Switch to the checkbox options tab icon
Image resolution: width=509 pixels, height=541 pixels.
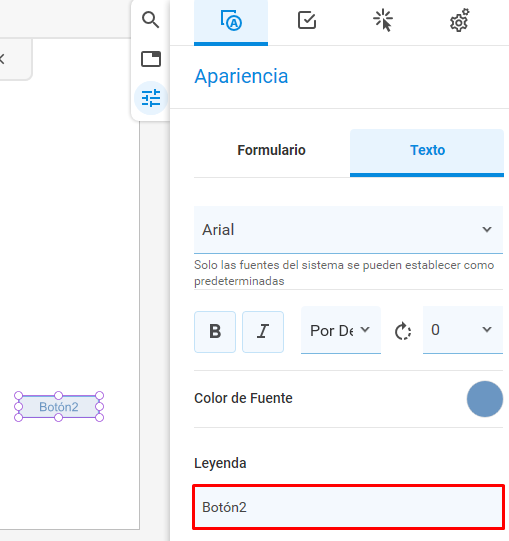pyautogui.click(x=307, y=20)
